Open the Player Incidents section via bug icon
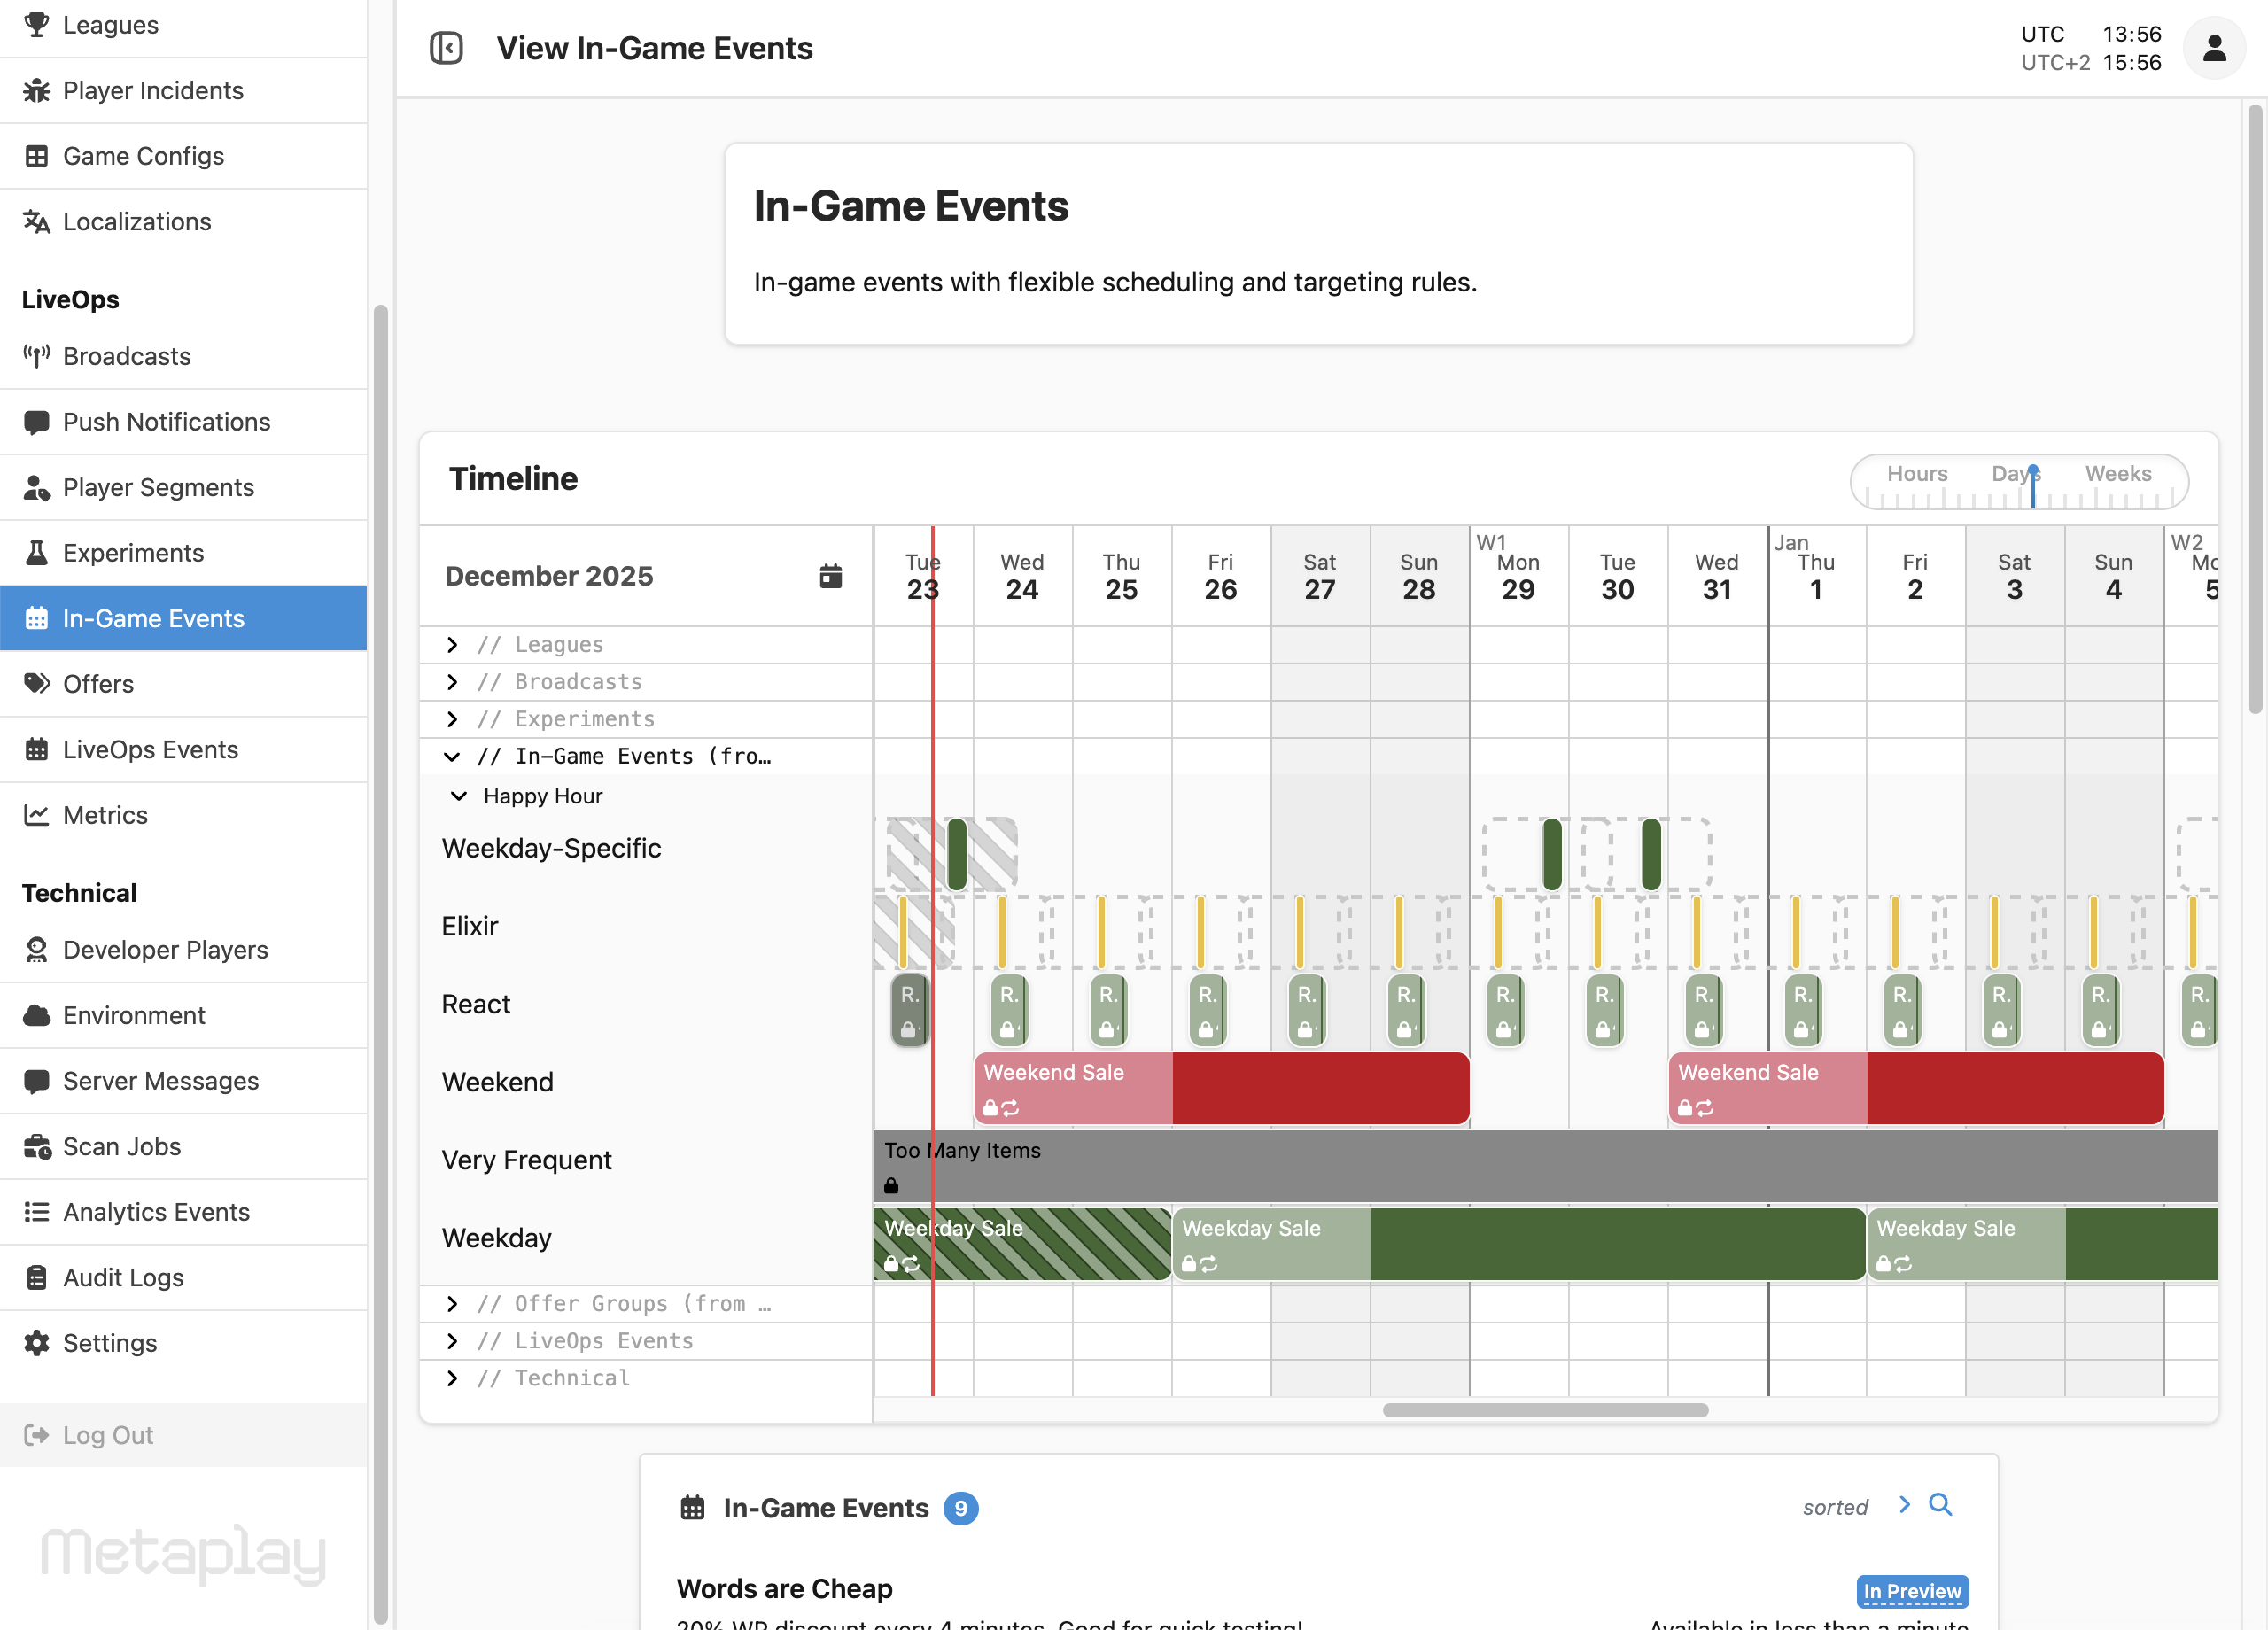Screen dimensions: 2268x1630 point(37,90)
